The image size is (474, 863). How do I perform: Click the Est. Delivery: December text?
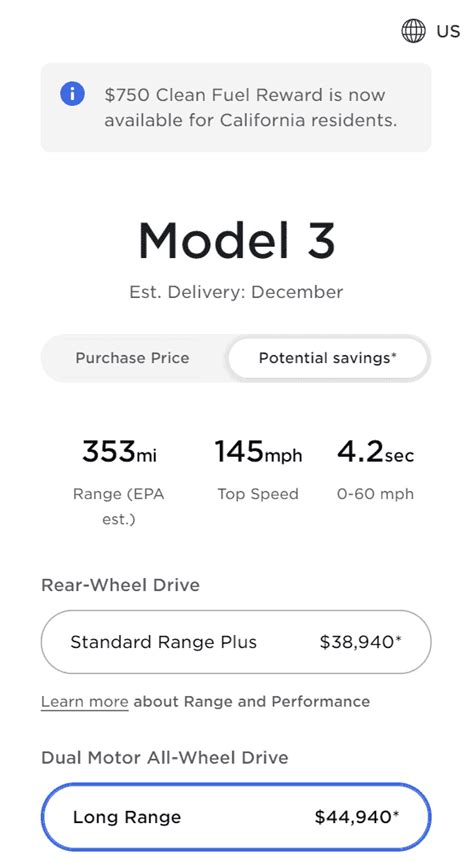tap(236, 292)
